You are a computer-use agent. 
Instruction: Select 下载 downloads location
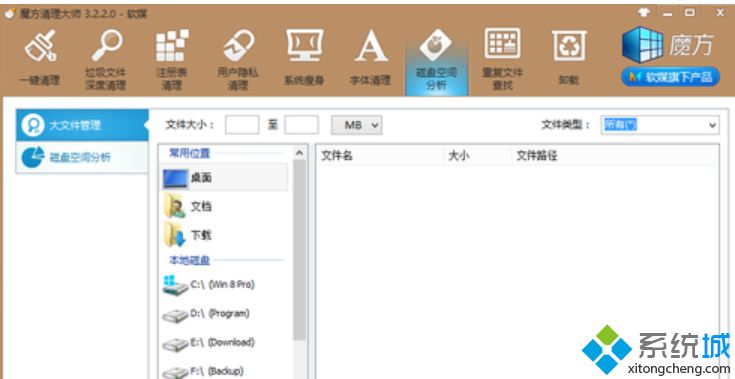[x=224, y=235]
